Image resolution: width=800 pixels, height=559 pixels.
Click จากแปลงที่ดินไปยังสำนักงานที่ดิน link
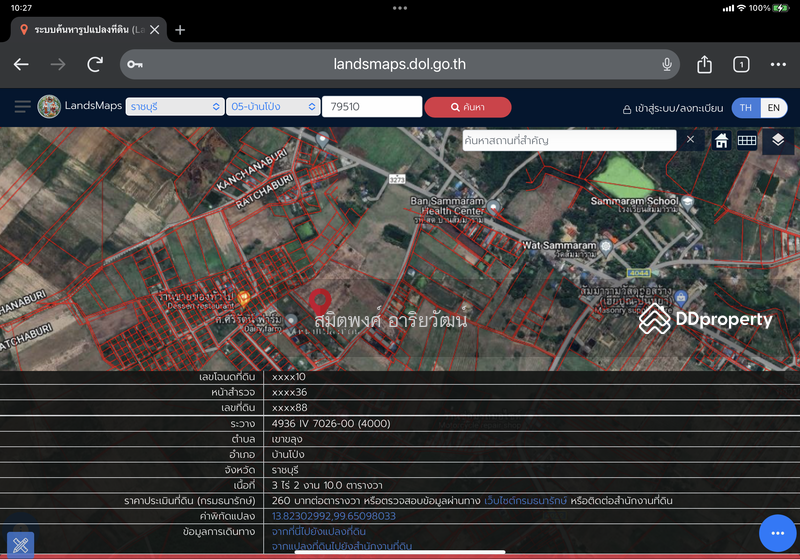click(342, 546)
